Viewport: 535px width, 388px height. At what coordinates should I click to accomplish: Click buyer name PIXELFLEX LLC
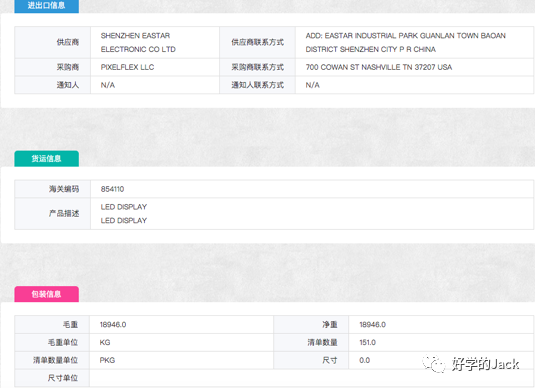pyautogui.click(x=127, y=67)
